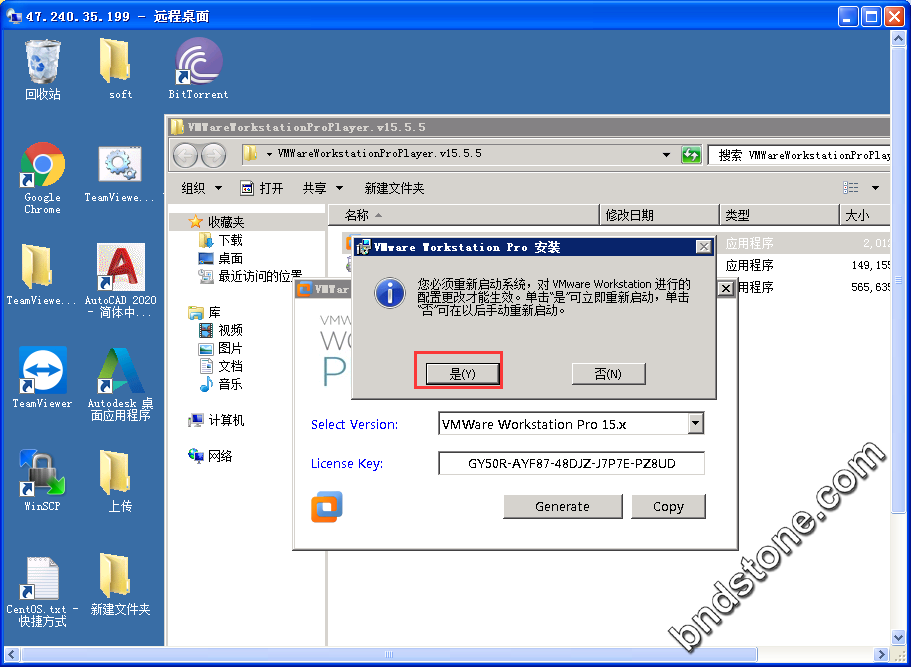This screenshot has height=667, width=911.
Task: Sort files by the 修改日期 column
Action: [659, 215]
